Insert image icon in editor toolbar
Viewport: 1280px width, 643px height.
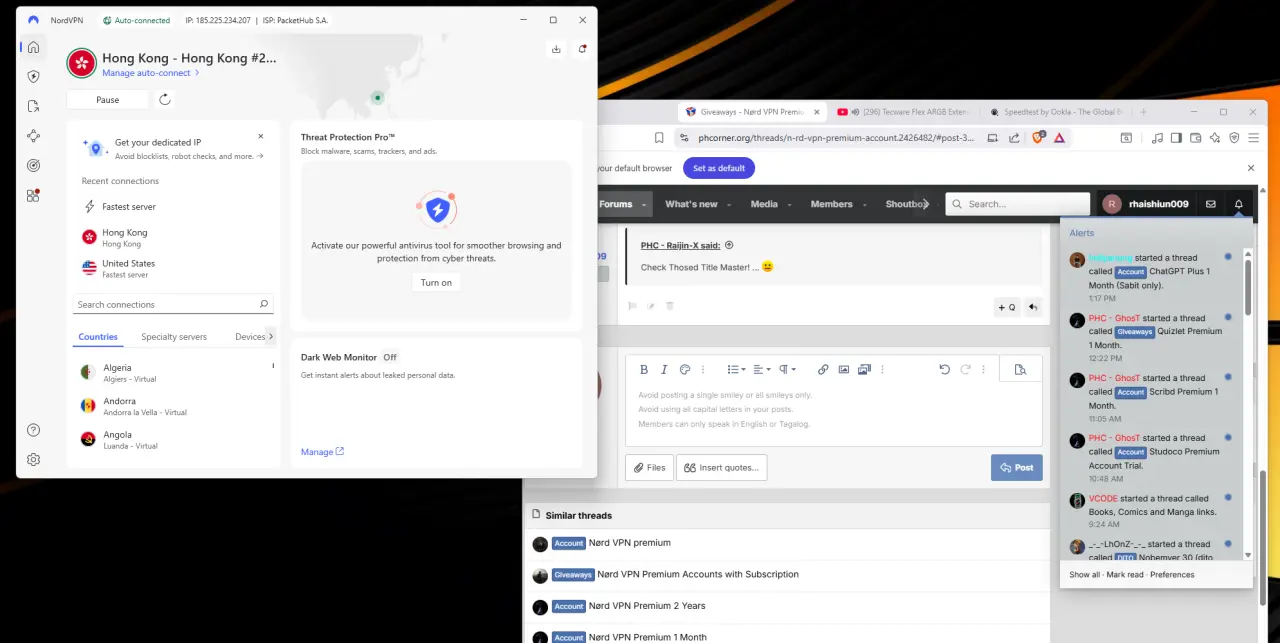pos(844,369)
